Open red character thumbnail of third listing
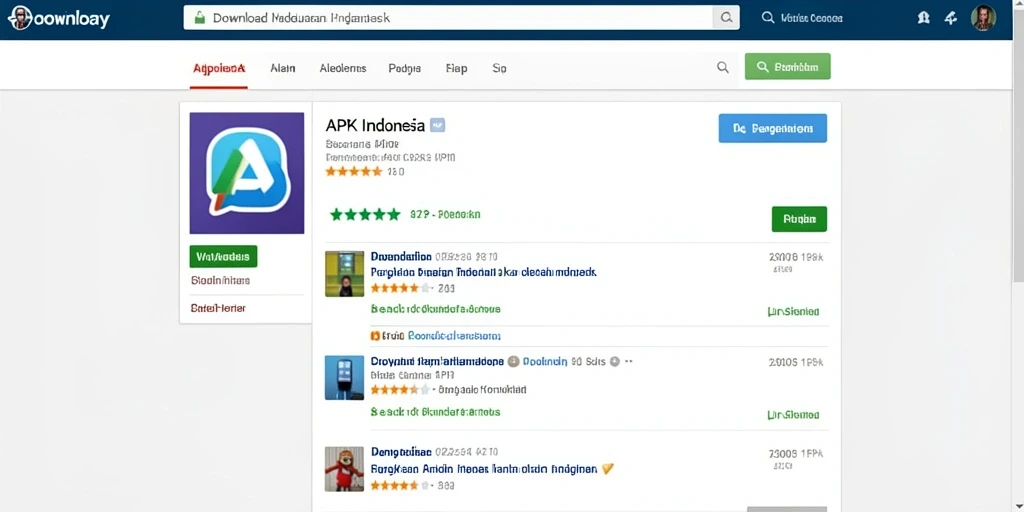The height and width of the screenshot is (512, 1024). (344, 469)
